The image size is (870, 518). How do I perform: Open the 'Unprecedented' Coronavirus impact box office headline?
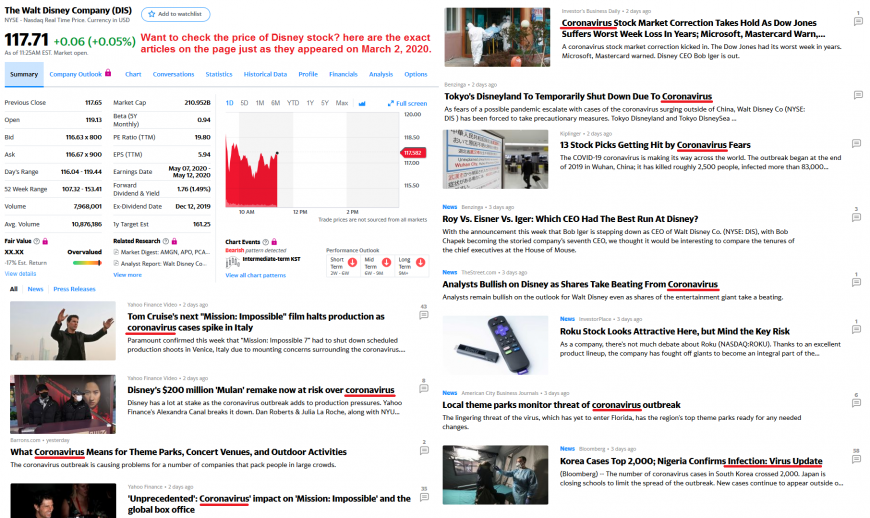pyautogui.click(x=269, y=504)
